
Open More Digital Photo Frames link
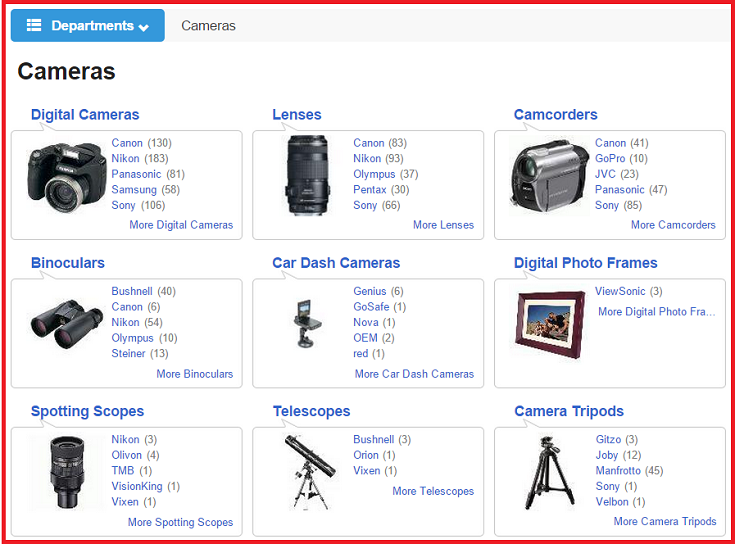657,312
